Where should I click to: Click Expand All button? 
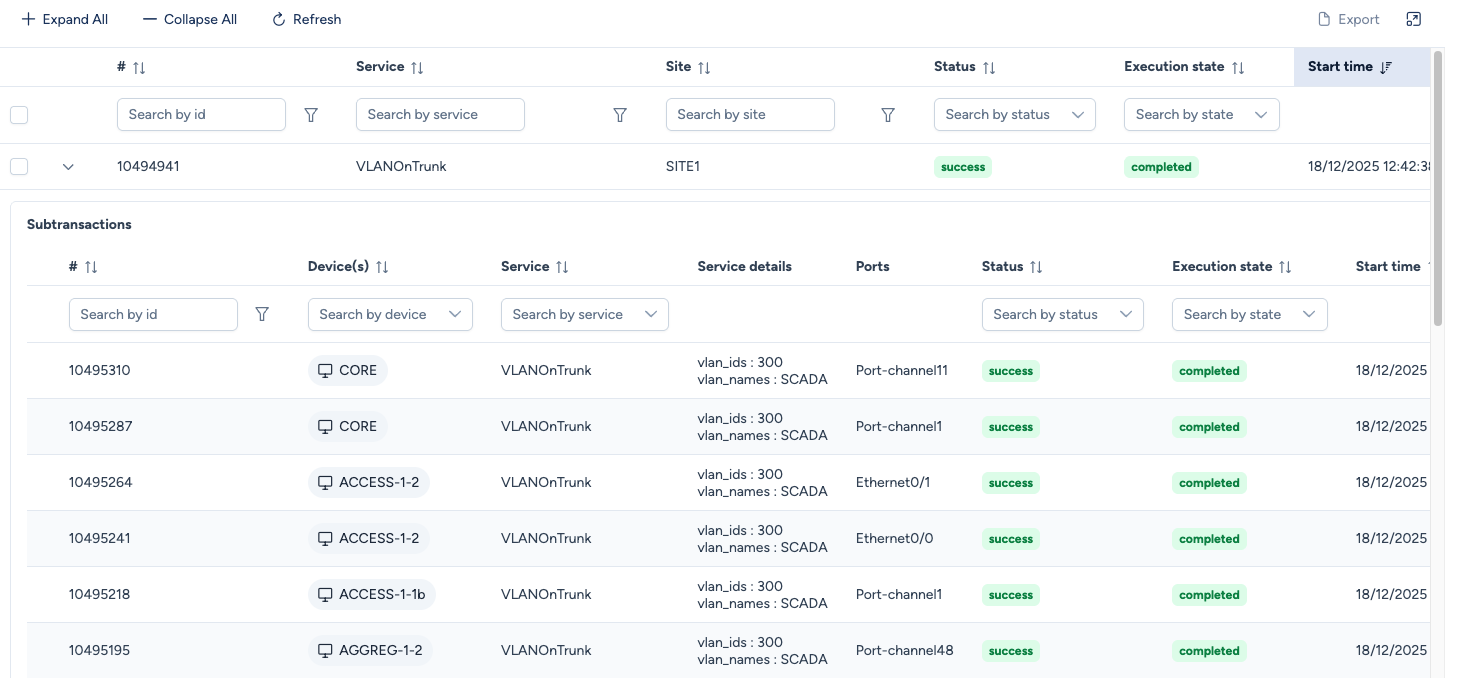[x=65, y=19]
